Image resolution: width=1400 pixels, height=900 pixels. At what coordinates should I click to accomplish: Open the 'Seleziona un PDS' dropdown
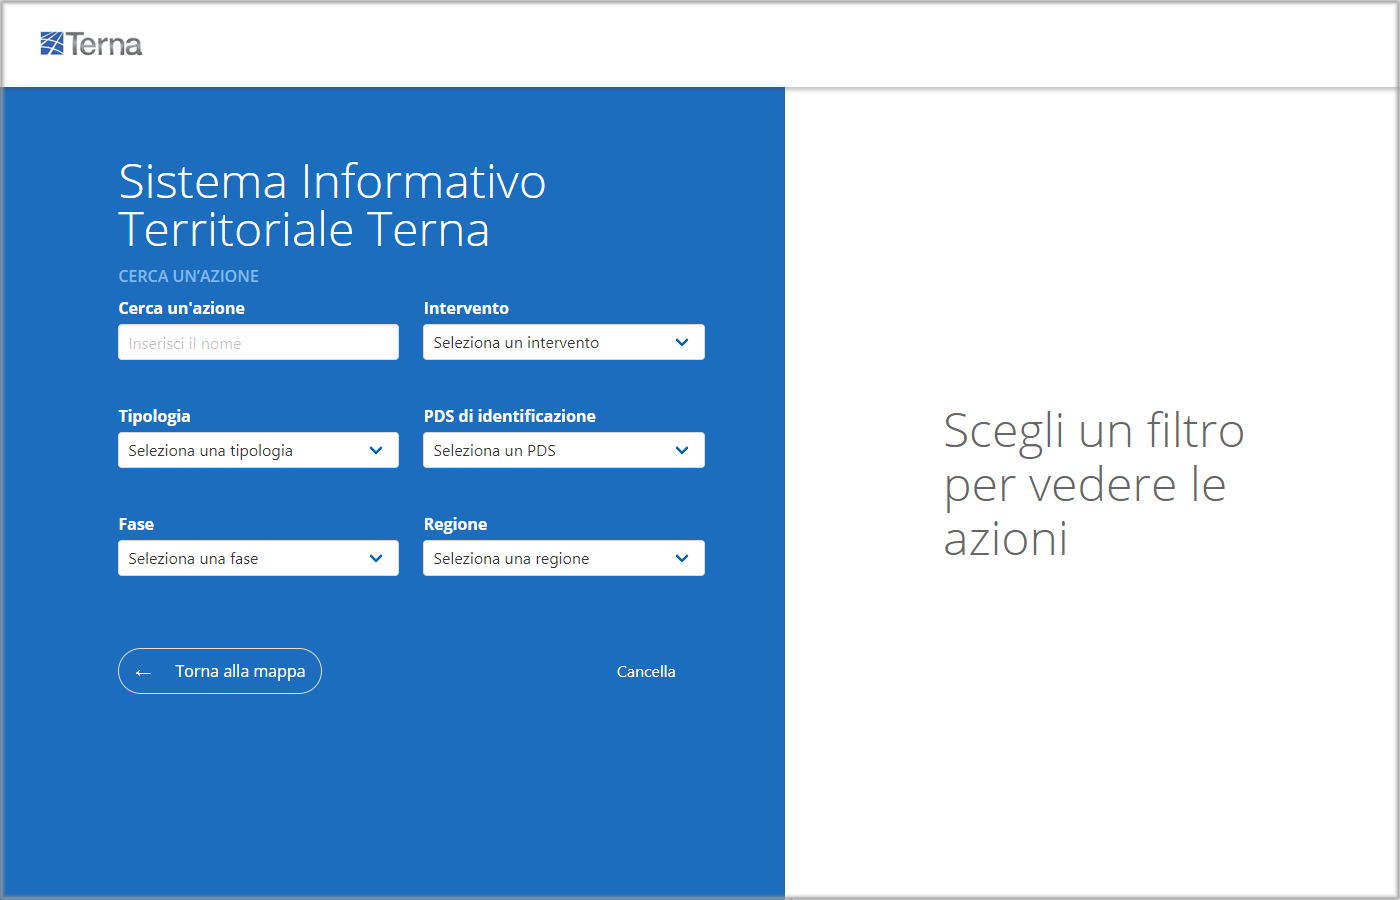564,450
